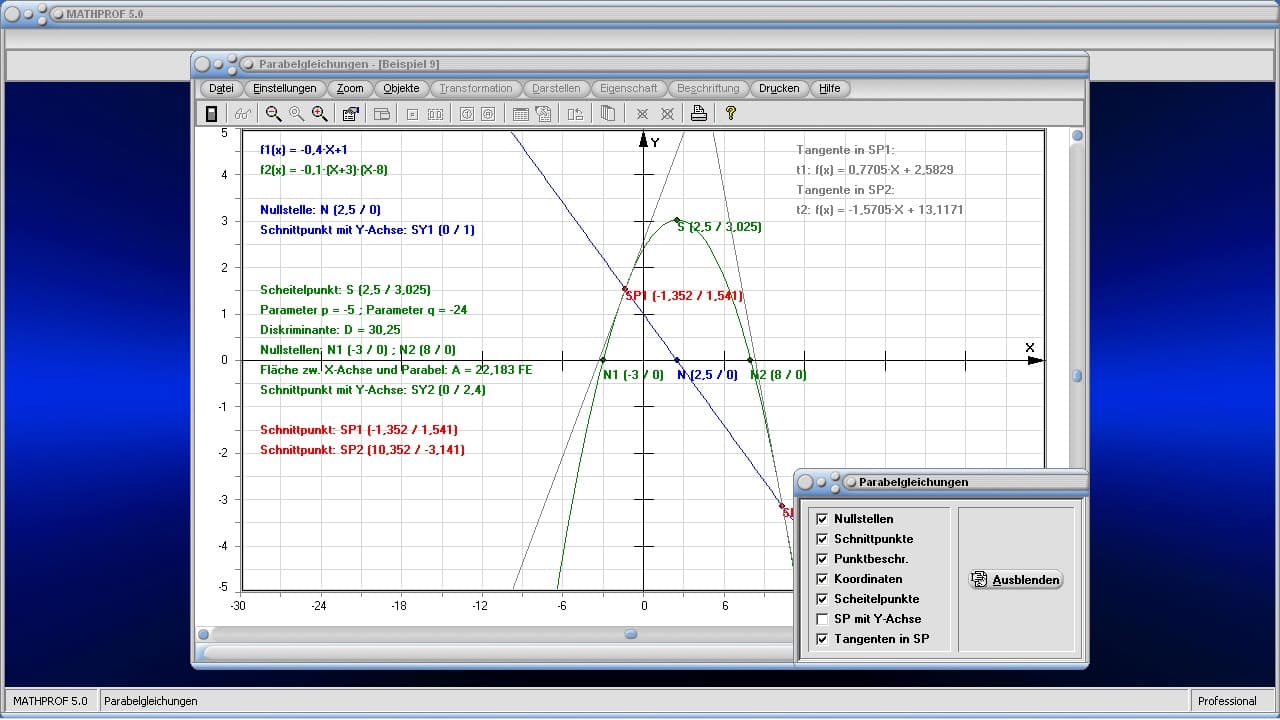Disable the Tangenten in SP checkbox

822,639
